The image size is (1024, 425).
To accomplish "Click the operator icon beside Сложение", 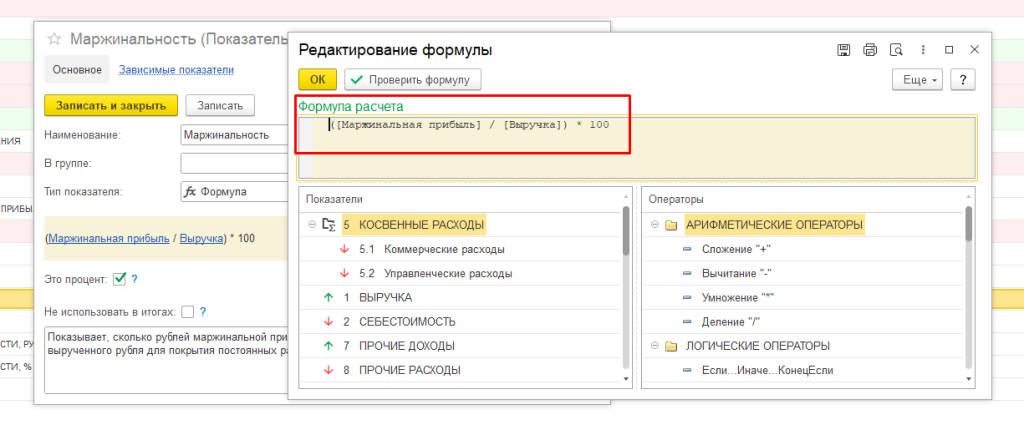I will pos(686,249).
